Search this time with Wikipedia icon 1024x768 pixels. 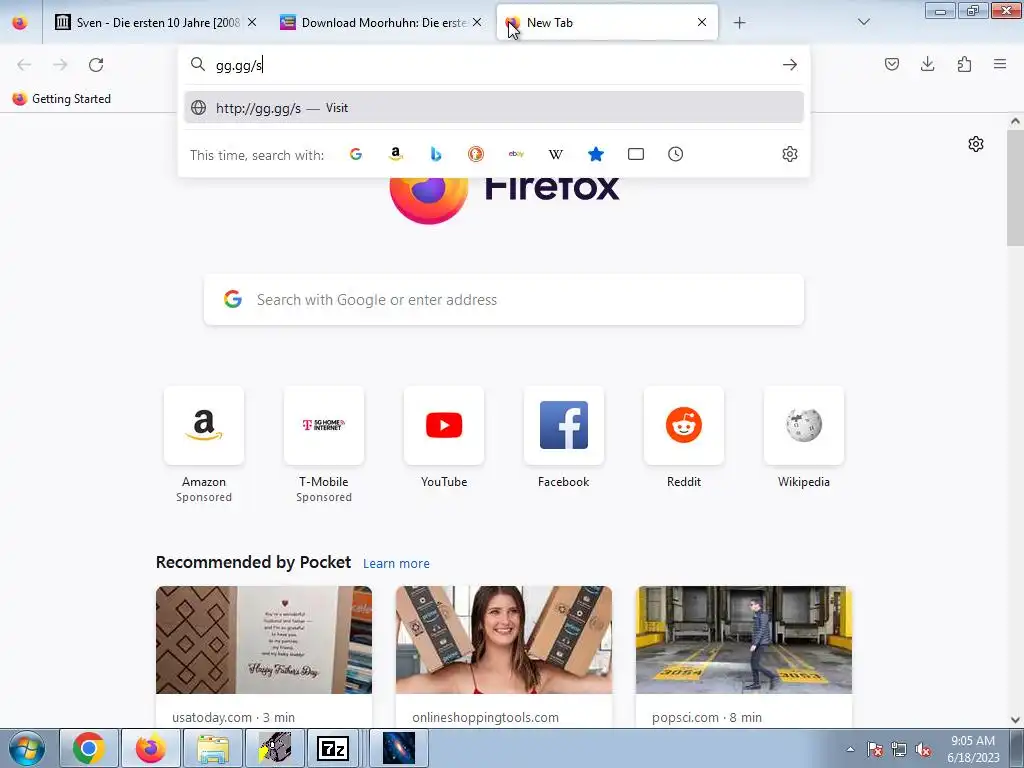point(556,154)
